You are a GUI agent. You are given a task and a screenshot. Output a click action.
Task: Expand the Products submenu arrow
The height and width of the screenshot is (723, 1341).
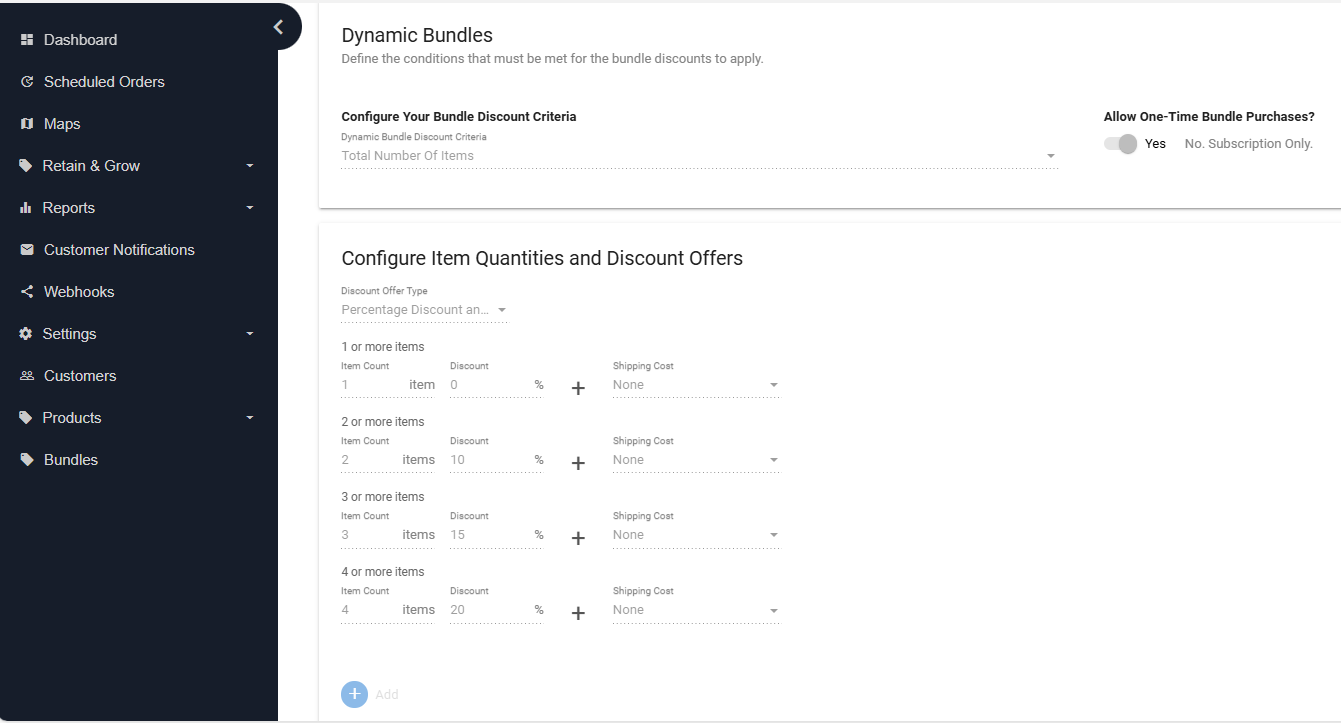[x=250, y=418]
